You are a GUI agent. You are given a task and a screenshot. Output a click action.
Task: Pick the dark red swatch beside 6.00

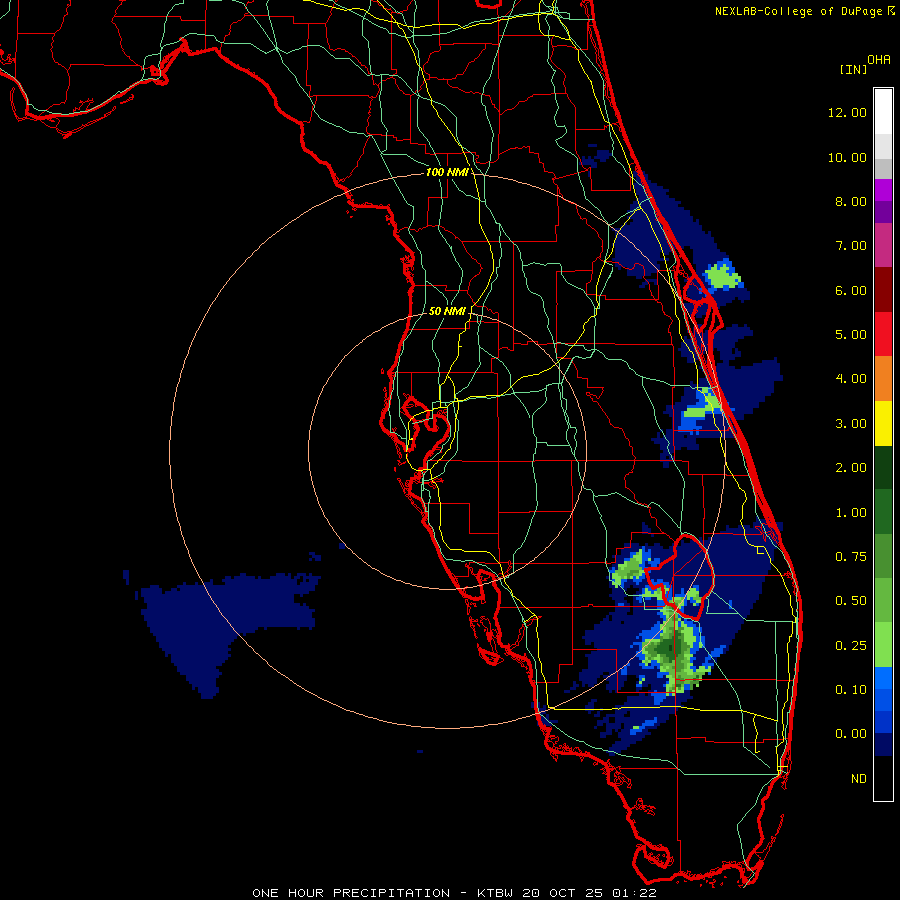tap(883, 290)
